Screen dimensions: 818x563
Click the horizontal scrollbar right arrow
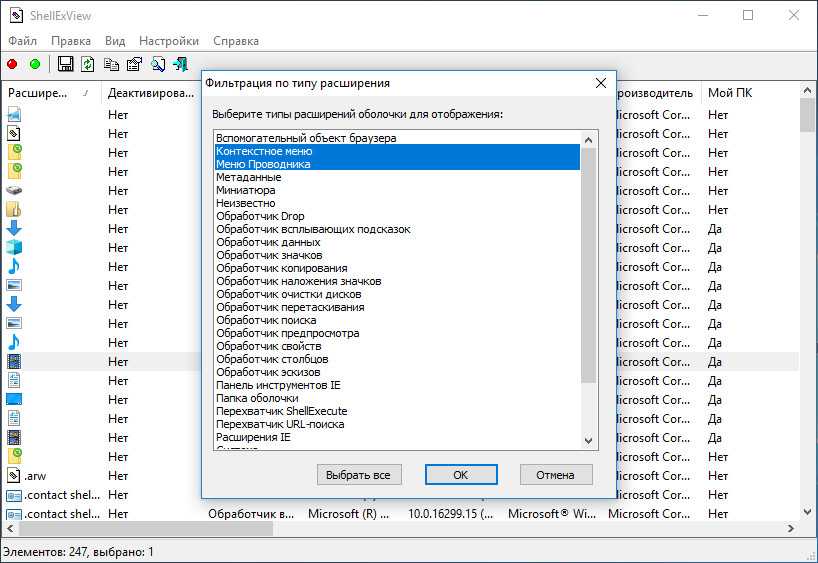791,528
